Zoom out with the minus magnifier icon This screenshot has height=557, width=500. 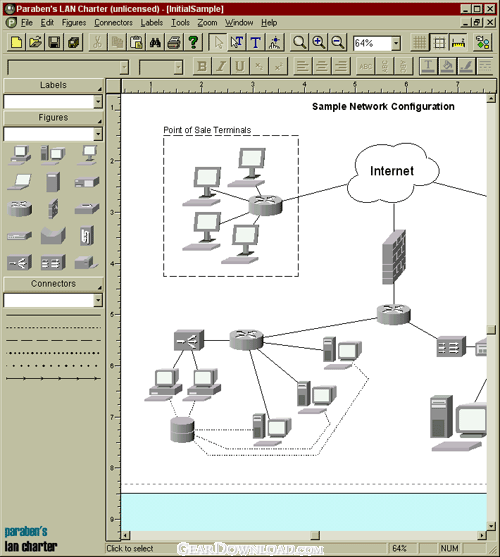click(x=338, y=43)
